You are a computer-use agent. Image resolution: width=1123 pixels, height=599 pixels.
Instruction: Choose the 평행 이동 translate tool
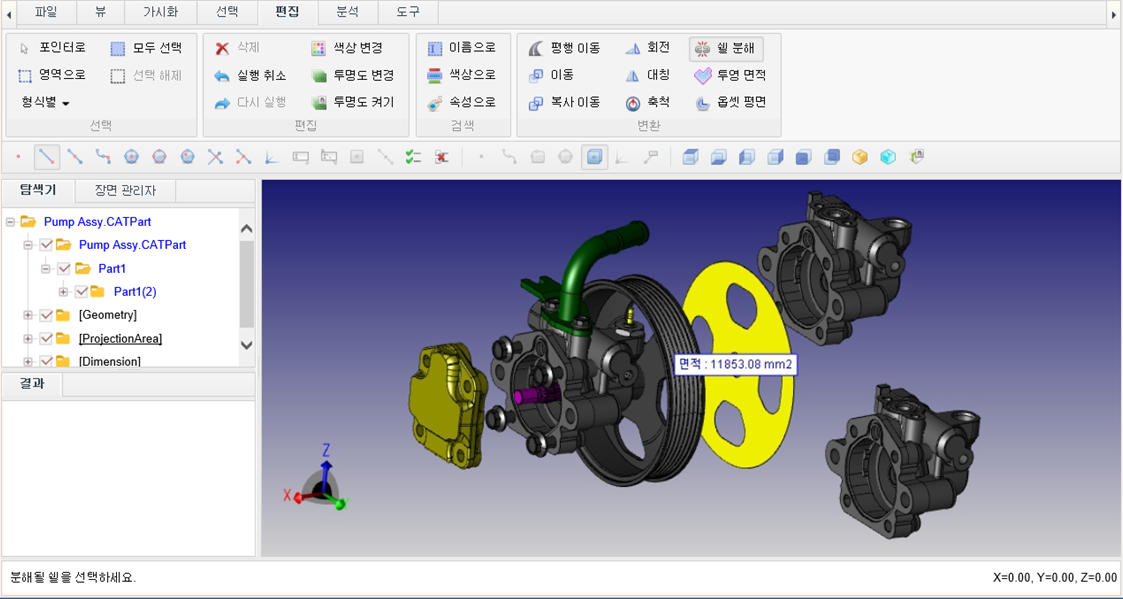(537, 48)
